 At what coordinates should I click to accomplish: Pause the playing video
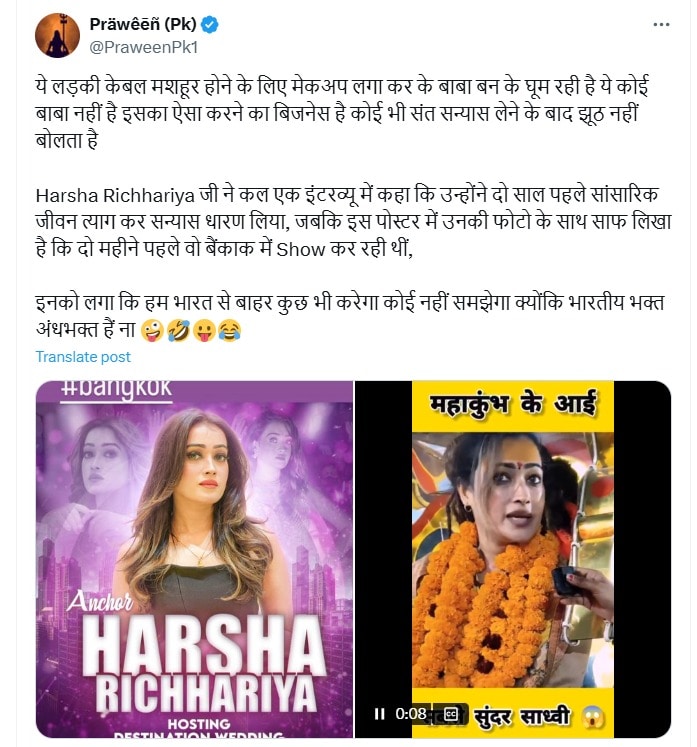coord(379,714)
